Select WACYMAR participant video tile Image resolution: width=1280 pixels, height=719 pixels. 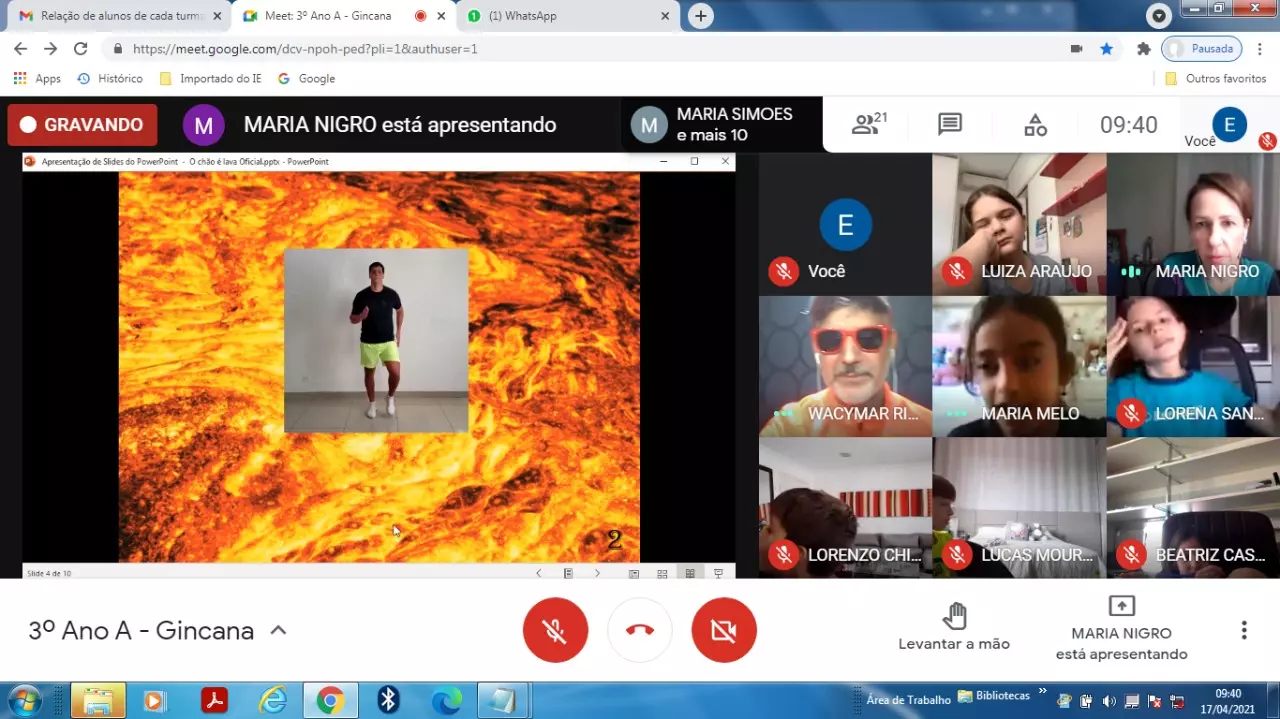point(845,366)
